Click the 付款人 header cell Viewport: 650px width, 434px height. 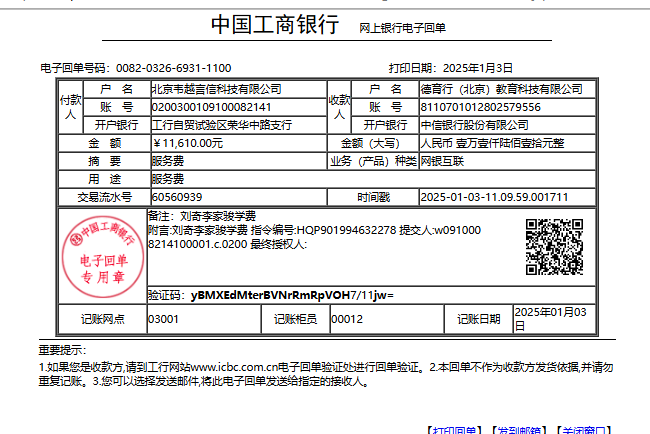point(70,107)
